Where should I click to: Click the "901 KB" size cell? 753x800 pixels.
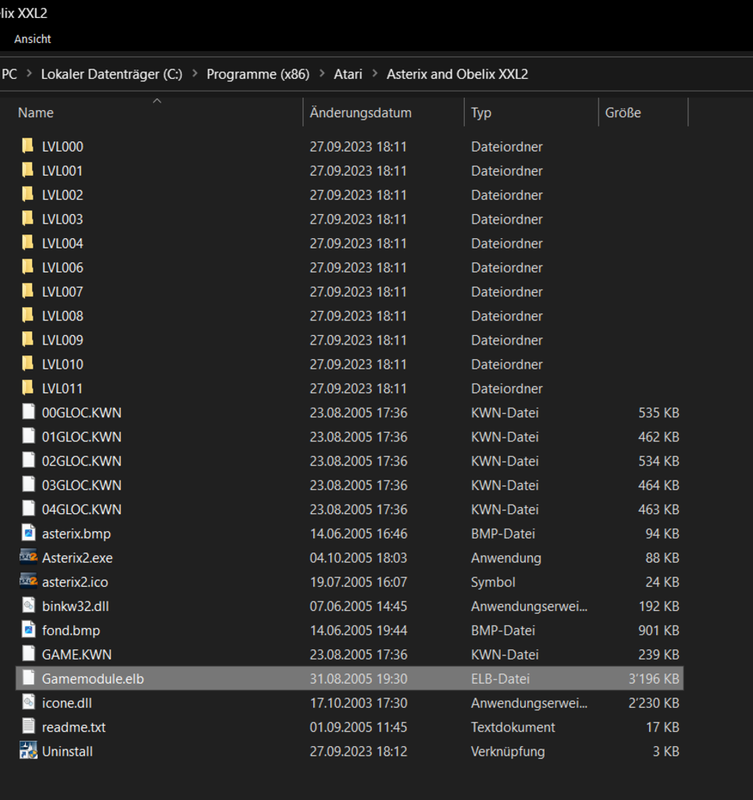pos(659,630)
